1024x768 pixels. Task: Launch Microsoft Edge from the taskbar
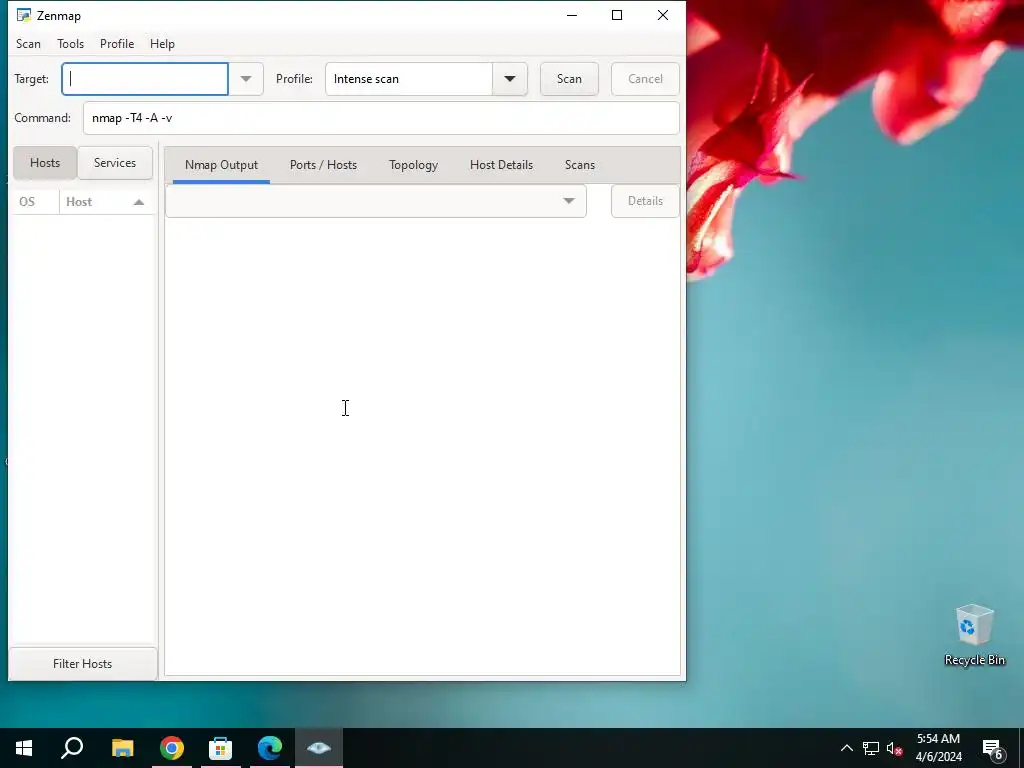(270, 748)
